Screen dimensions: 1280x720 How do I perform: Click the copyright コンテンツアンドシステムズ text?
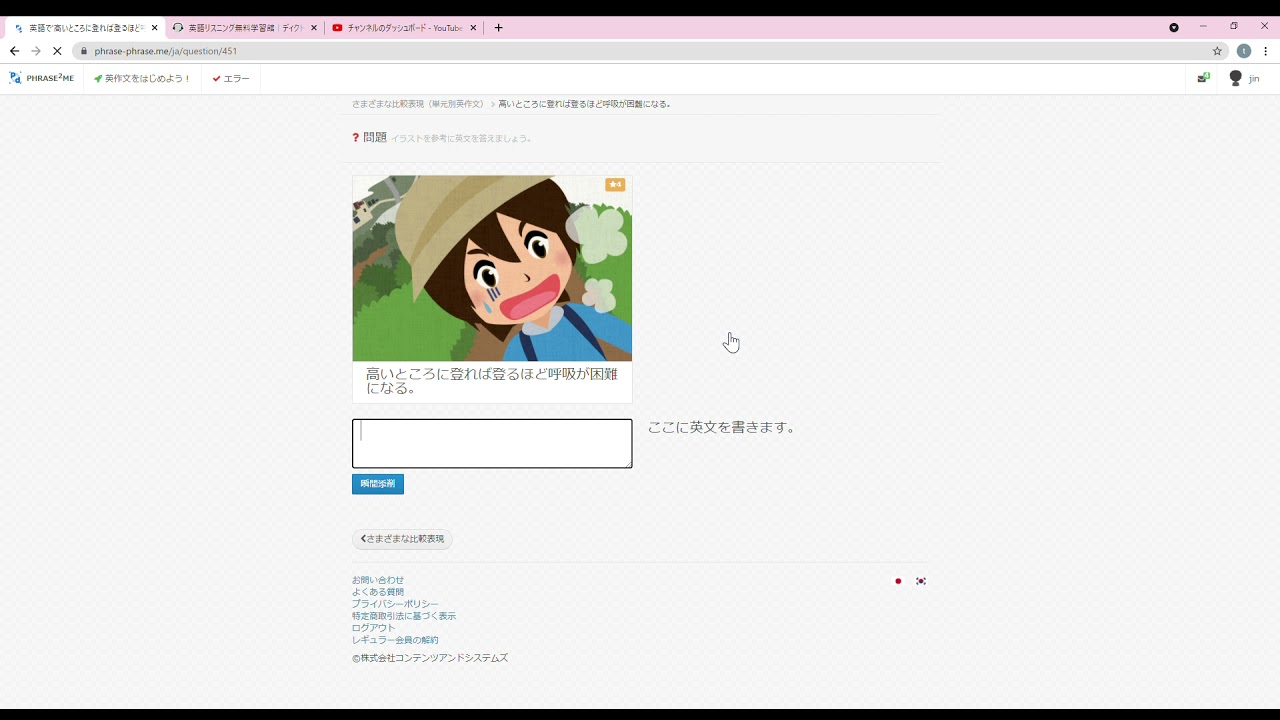click(430, 658)
